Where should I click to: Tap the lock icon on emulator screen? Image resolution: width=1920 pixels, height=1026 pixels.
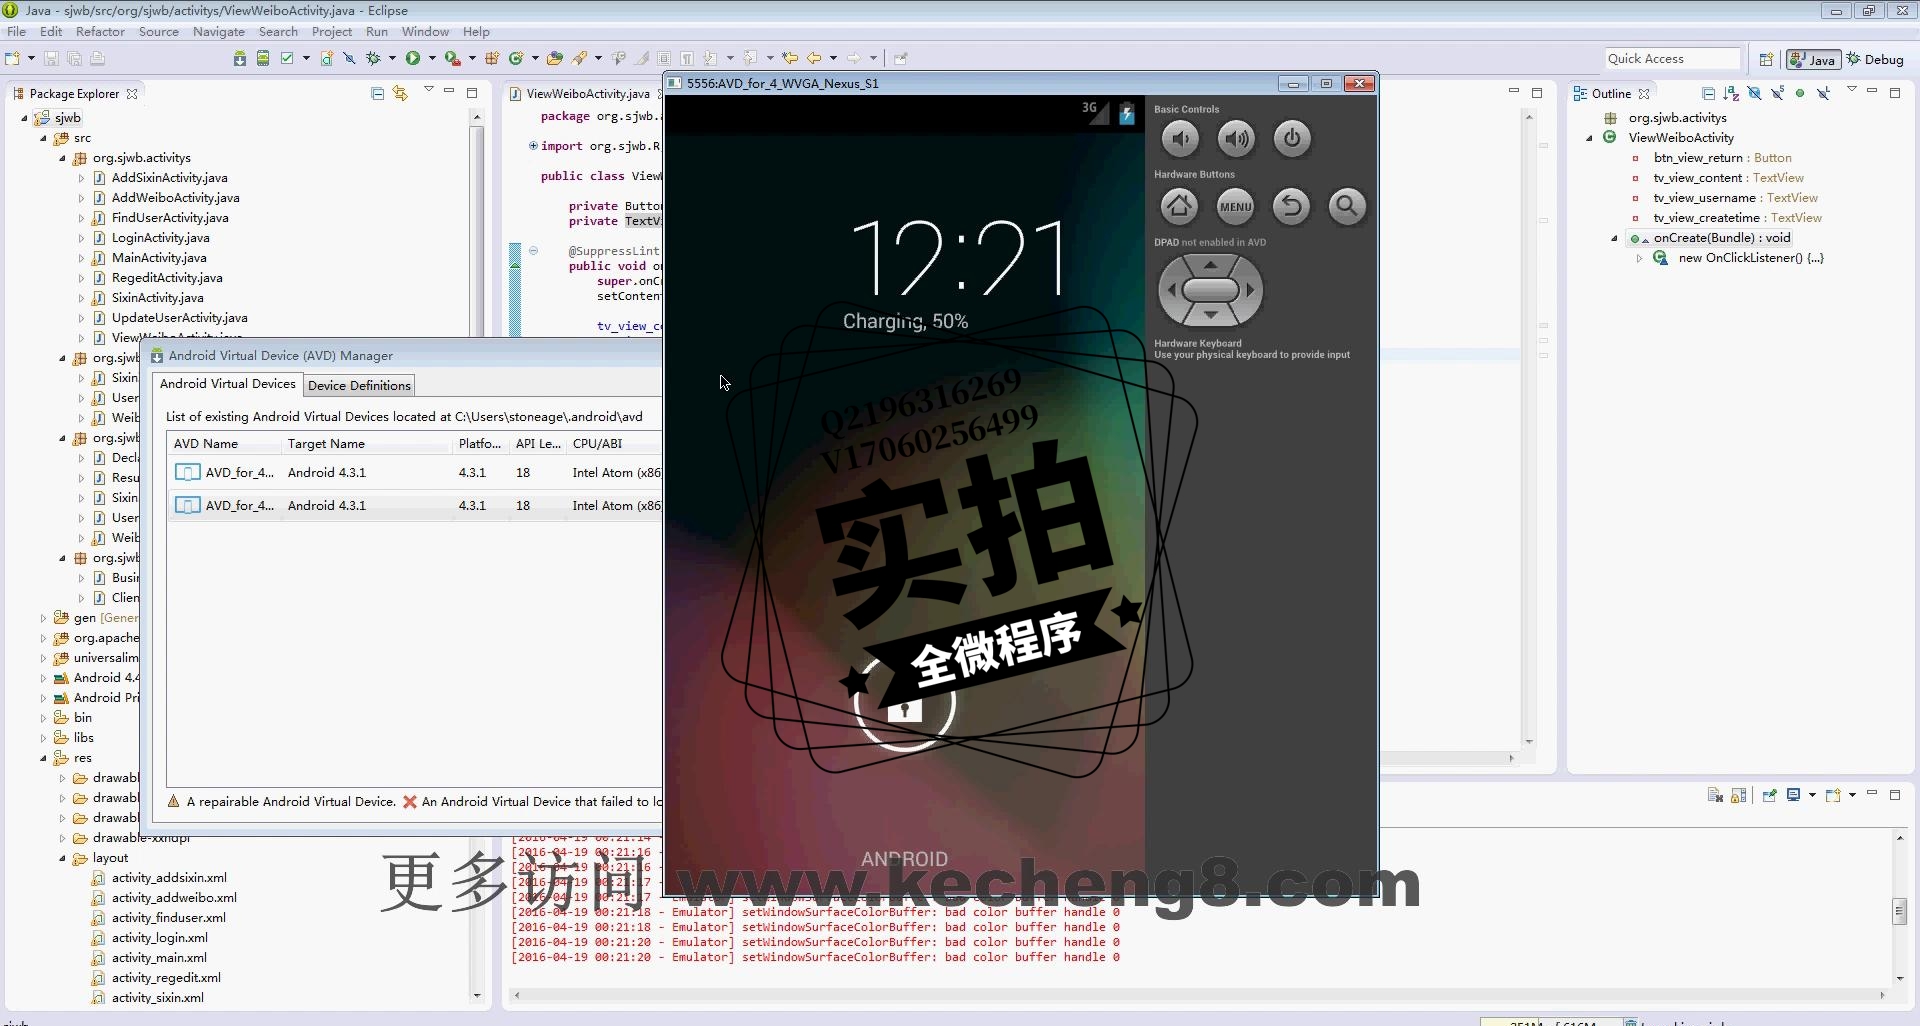pyautogui.click(x=905, y=703)
